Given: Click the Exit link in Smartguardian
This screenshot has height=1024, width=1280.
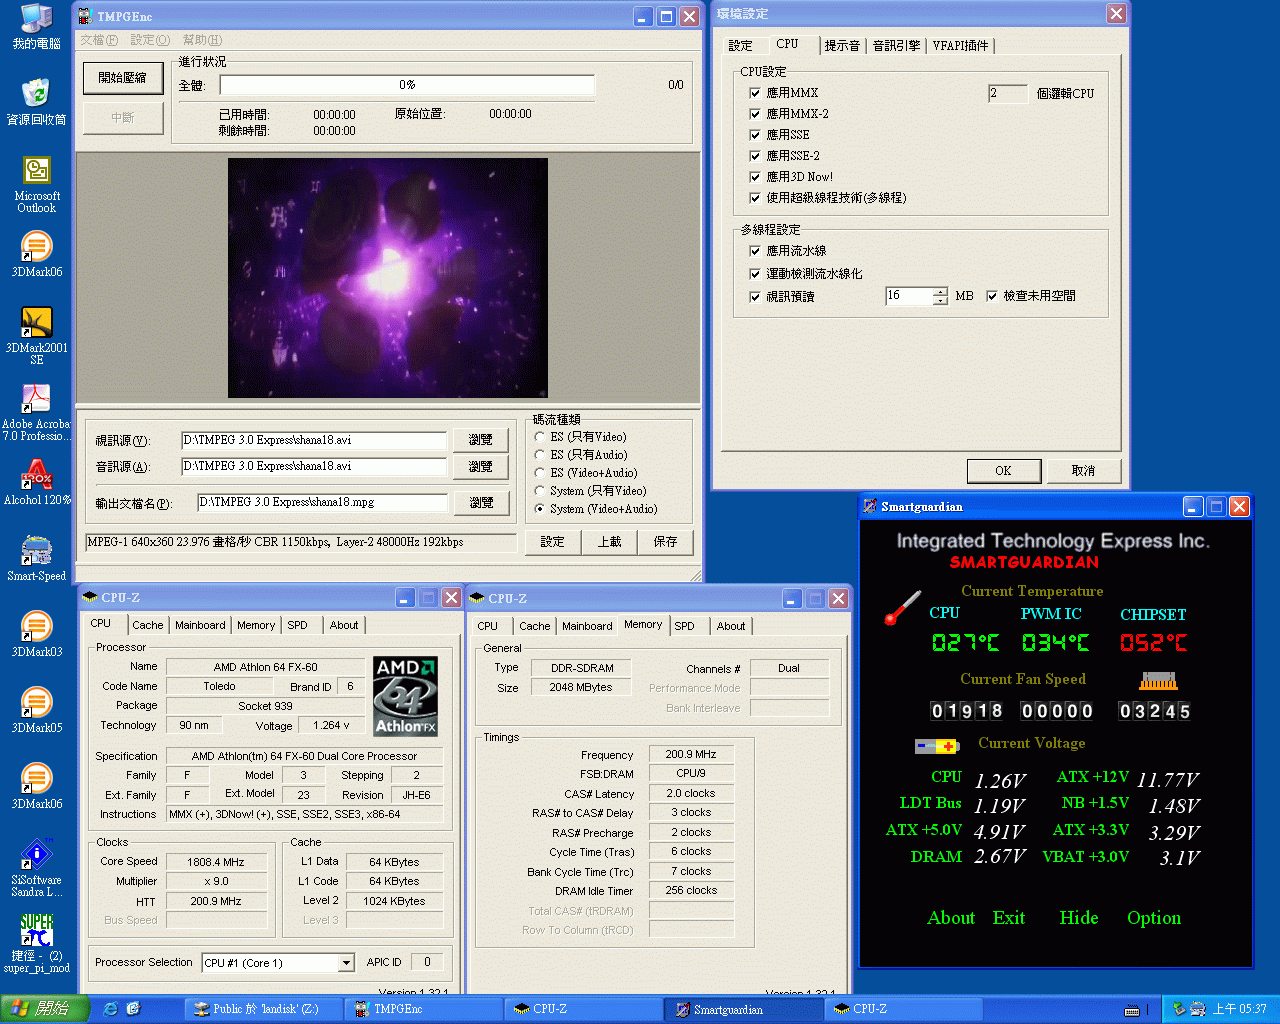Looking at the screenshot, I should [1009, 918].
